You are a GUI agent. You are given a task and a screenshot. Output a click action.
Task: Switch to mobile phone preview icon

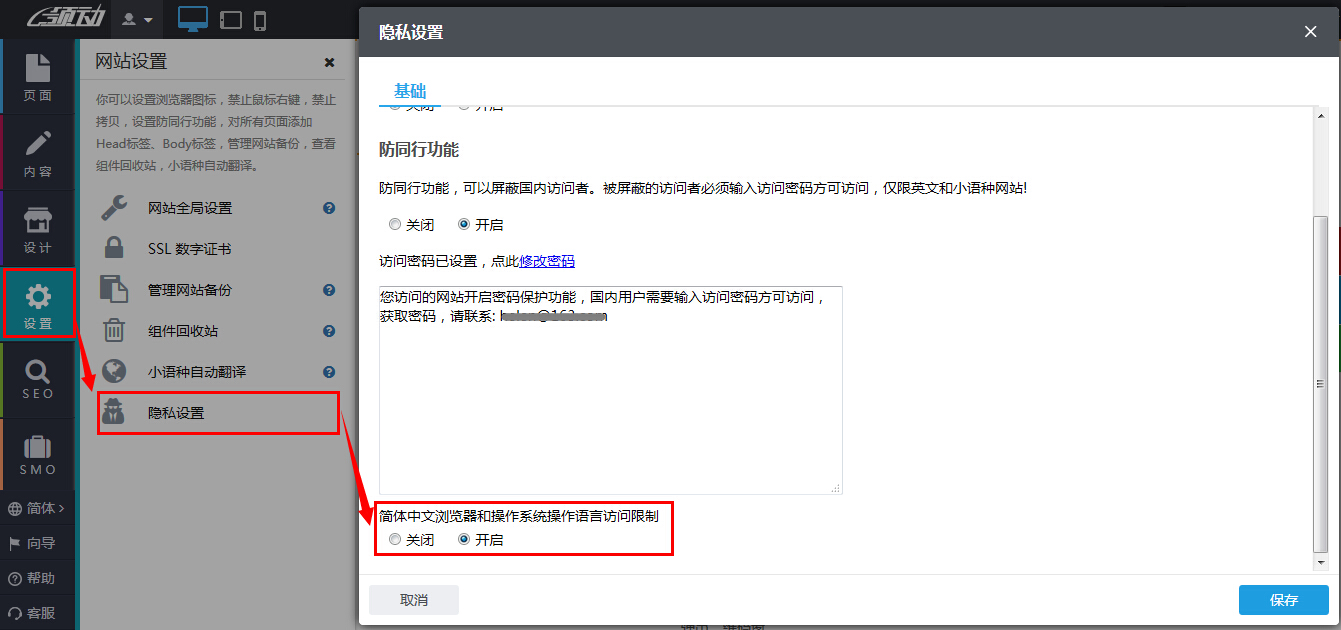tap(260, 20)
